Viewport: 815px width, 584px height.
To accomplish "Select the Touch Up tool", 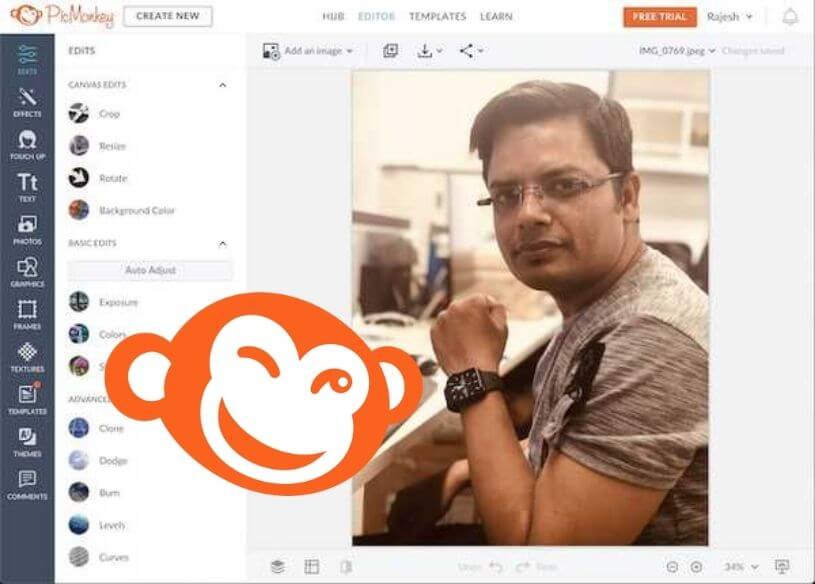I will tap(27, 145).
